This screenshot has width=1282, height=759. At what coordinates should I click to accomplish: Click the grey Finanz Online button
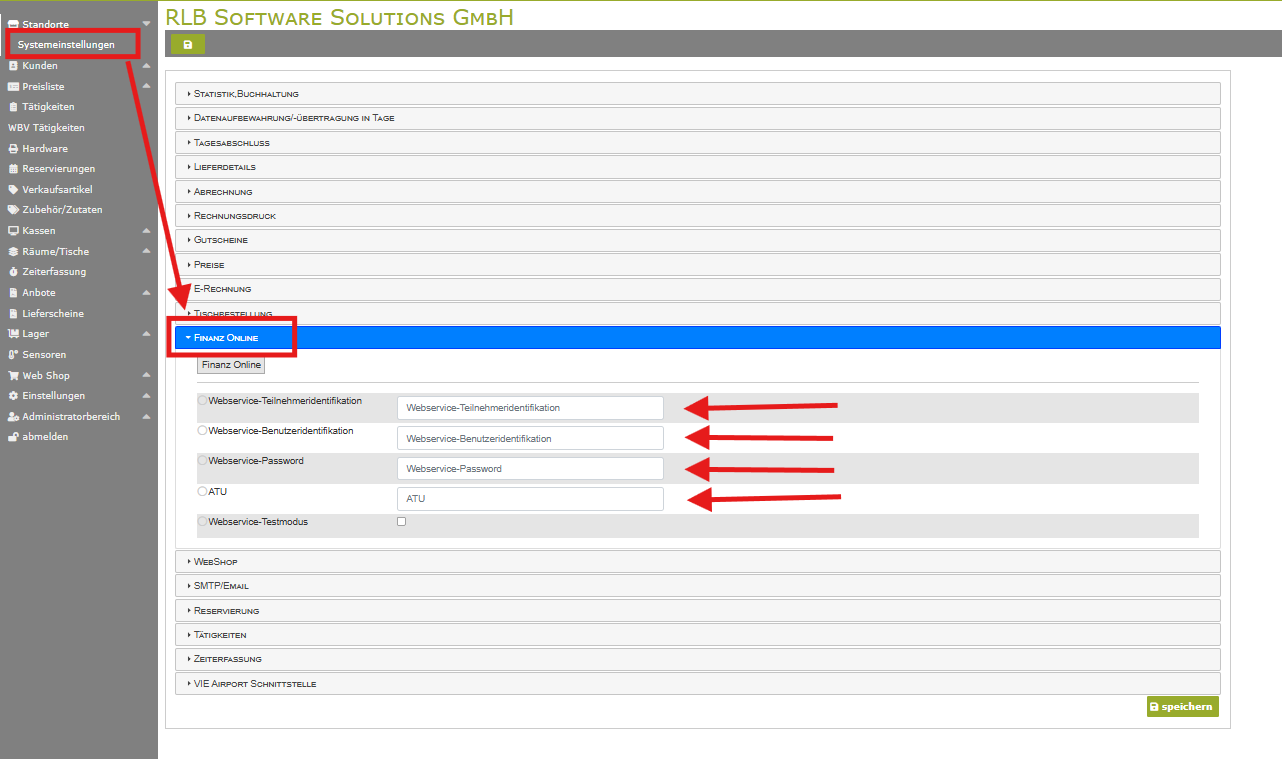231,365
